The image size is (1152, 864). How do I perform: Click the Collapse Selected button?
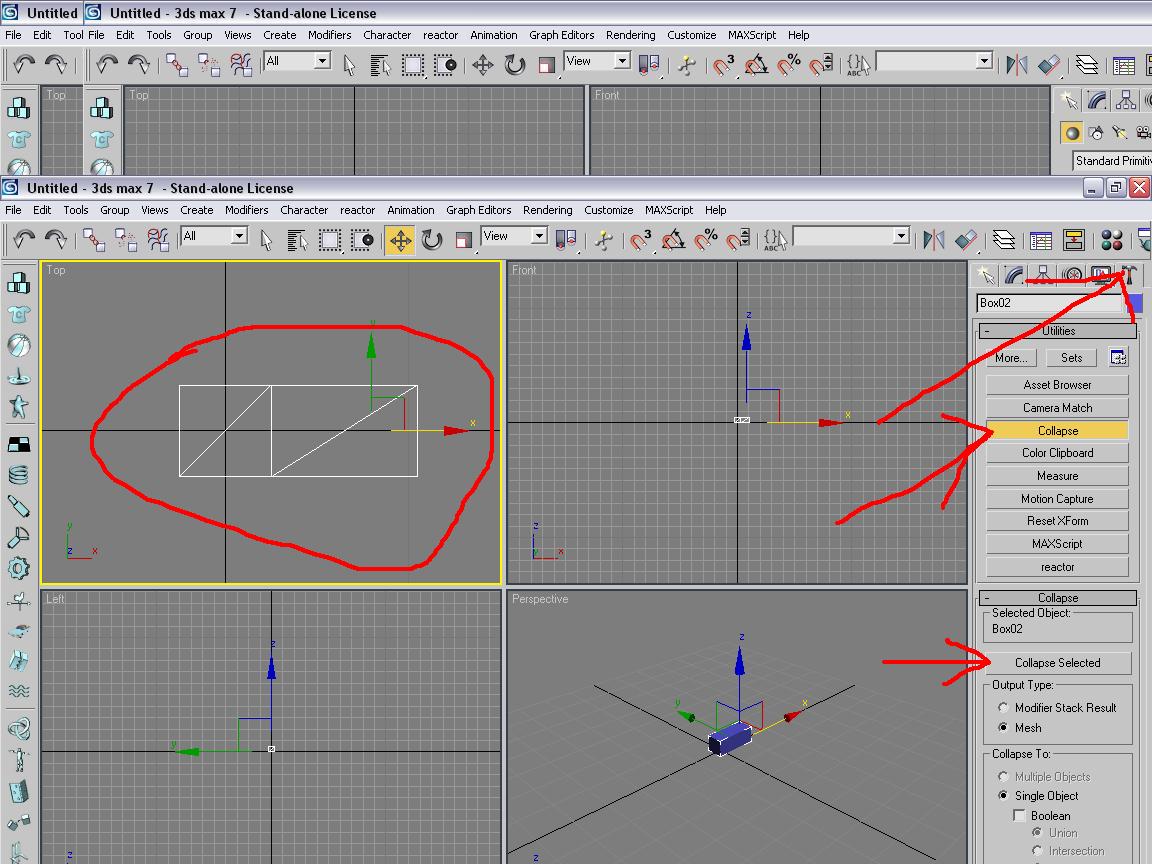[1057, 663]
